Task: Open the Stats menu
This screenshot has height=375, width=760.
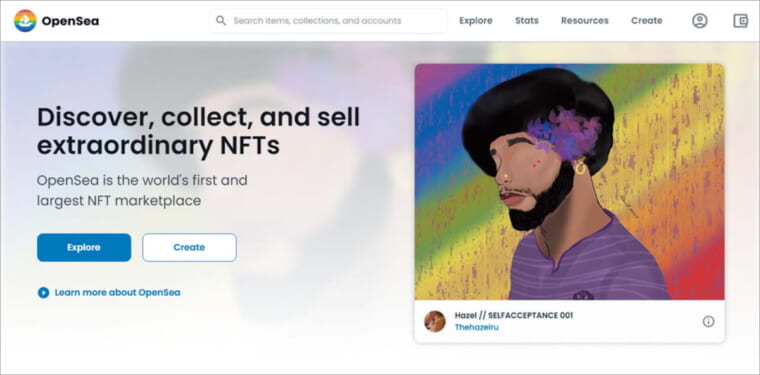Action: tap(527, 21)
